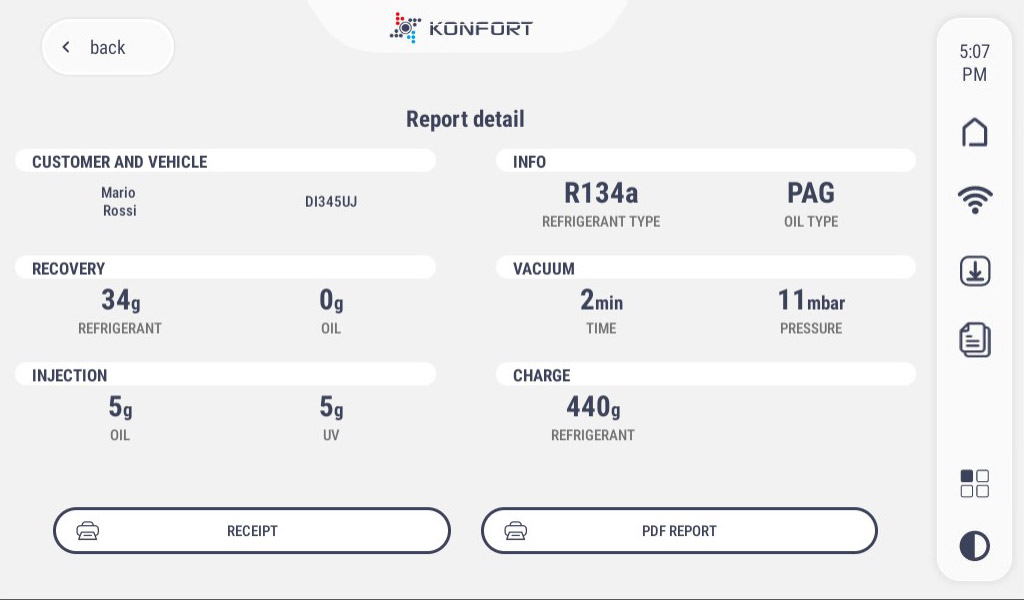Click the Konfort logo at top

(x=461, y=28)
